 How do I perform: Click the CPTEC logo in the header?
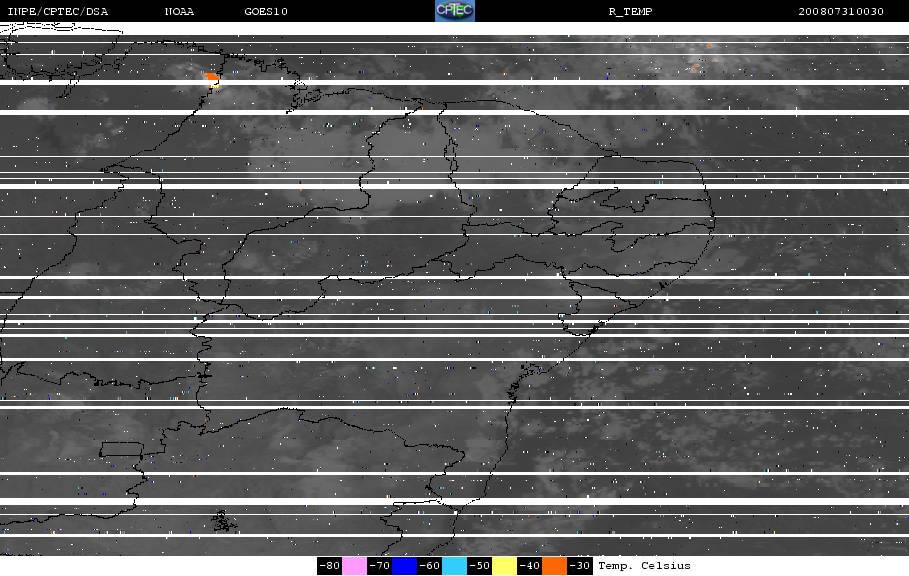pyautogui.click(x=454, y=10)
